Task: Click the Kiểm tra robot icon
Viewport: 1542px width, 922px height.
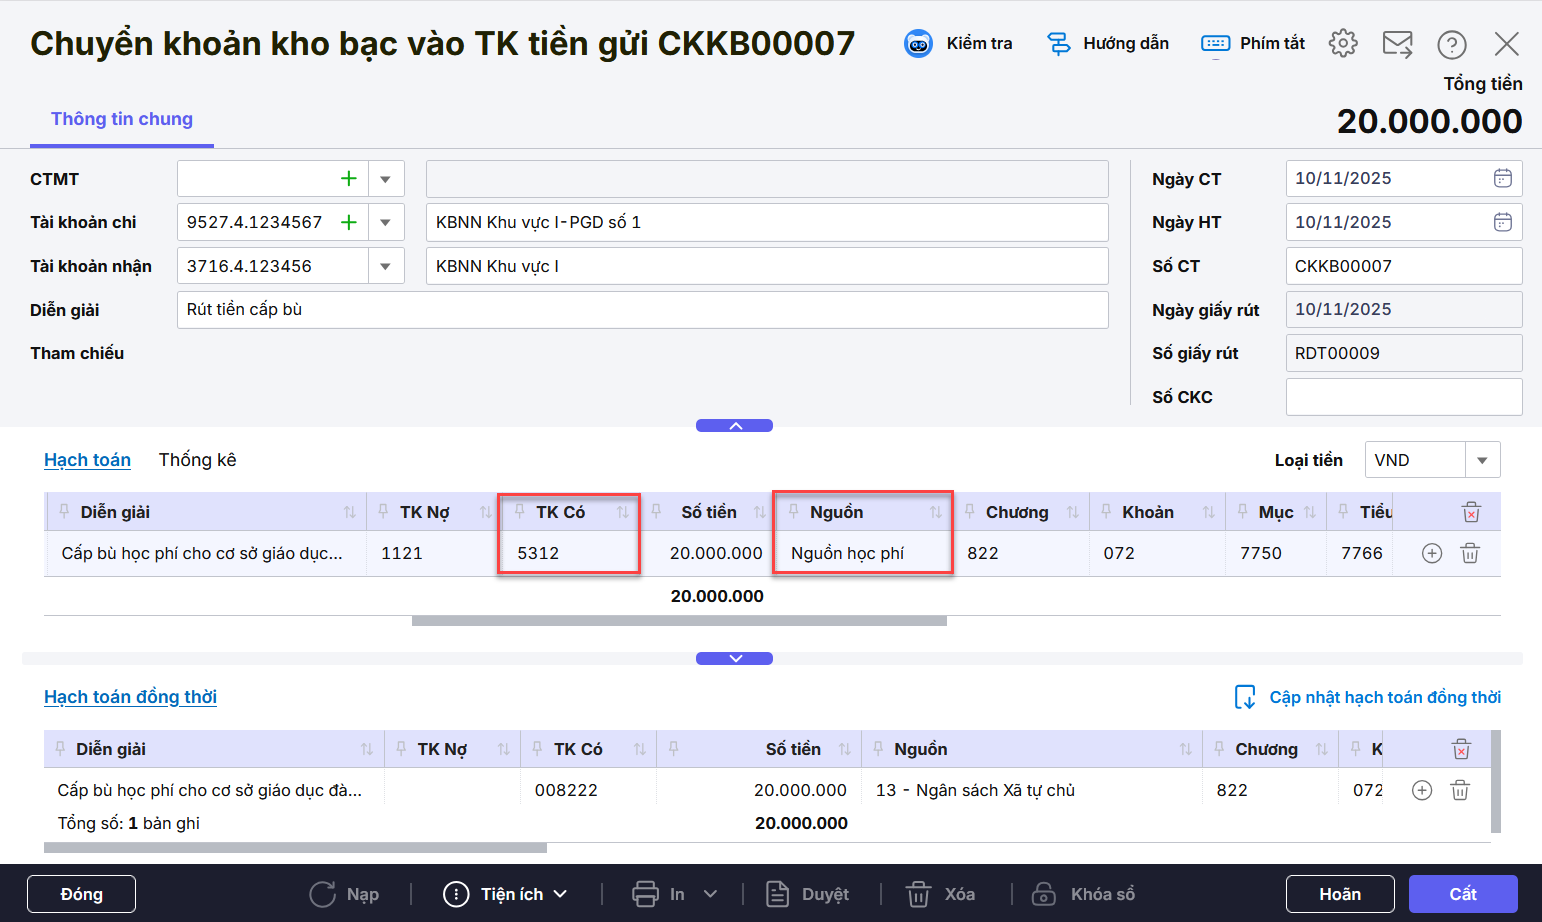Action: [918, 44]
